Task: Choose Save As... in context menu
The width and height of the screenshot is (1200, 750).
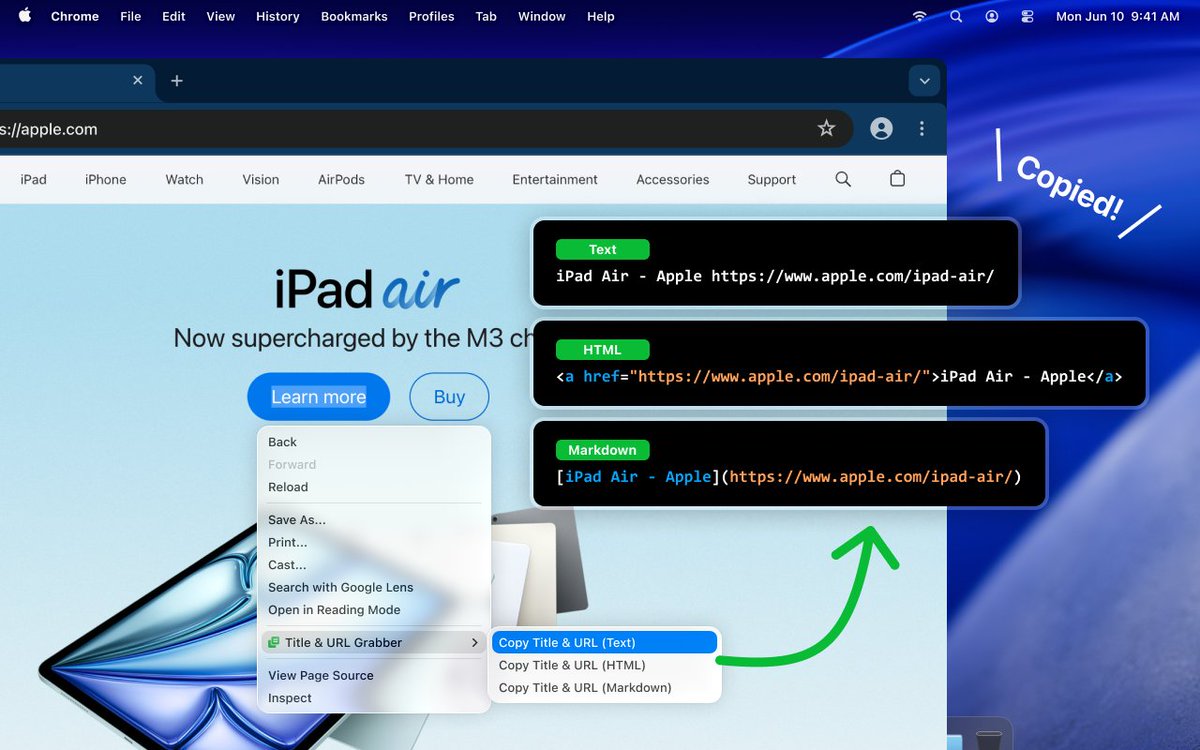Action: (x=374, y=520)
